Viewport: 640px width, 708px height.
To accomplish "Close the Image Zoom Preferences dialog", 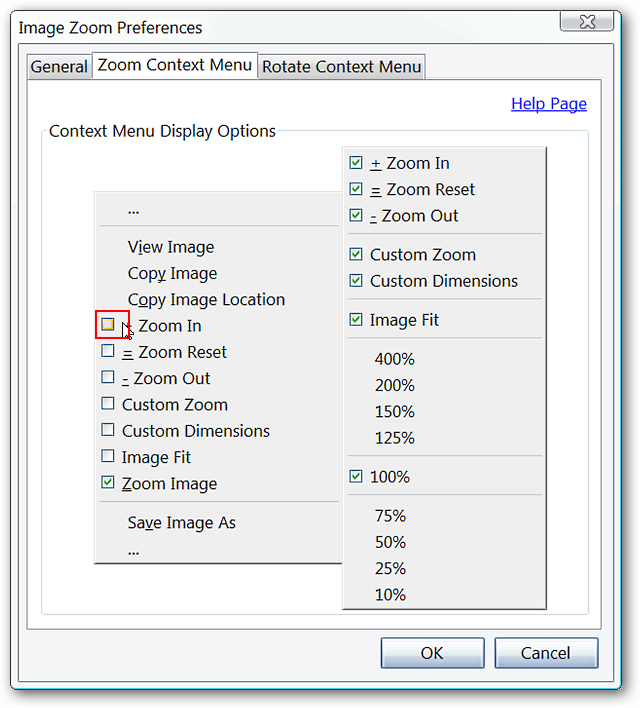I will (587, 21).
